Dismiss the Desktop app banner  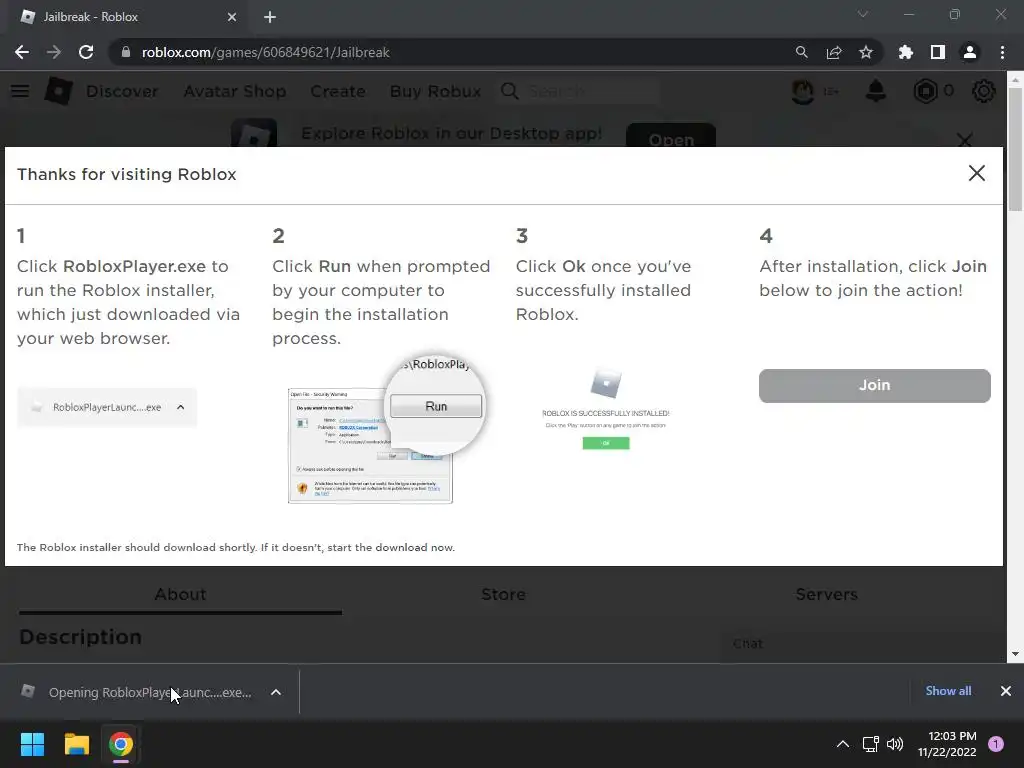tap(965, 139)
